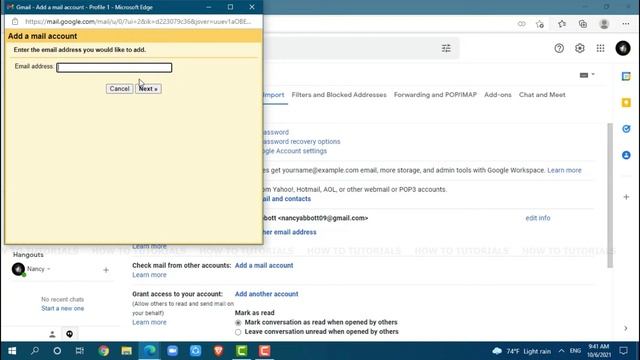640x360 pixels.
Task: Click Learn more under Grant access to your account
Action: point(149,322)
